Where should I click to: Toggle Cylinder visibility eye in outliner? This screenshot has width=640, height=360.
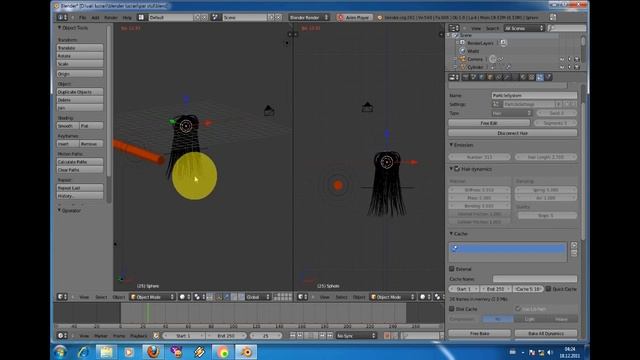[562, 67]
